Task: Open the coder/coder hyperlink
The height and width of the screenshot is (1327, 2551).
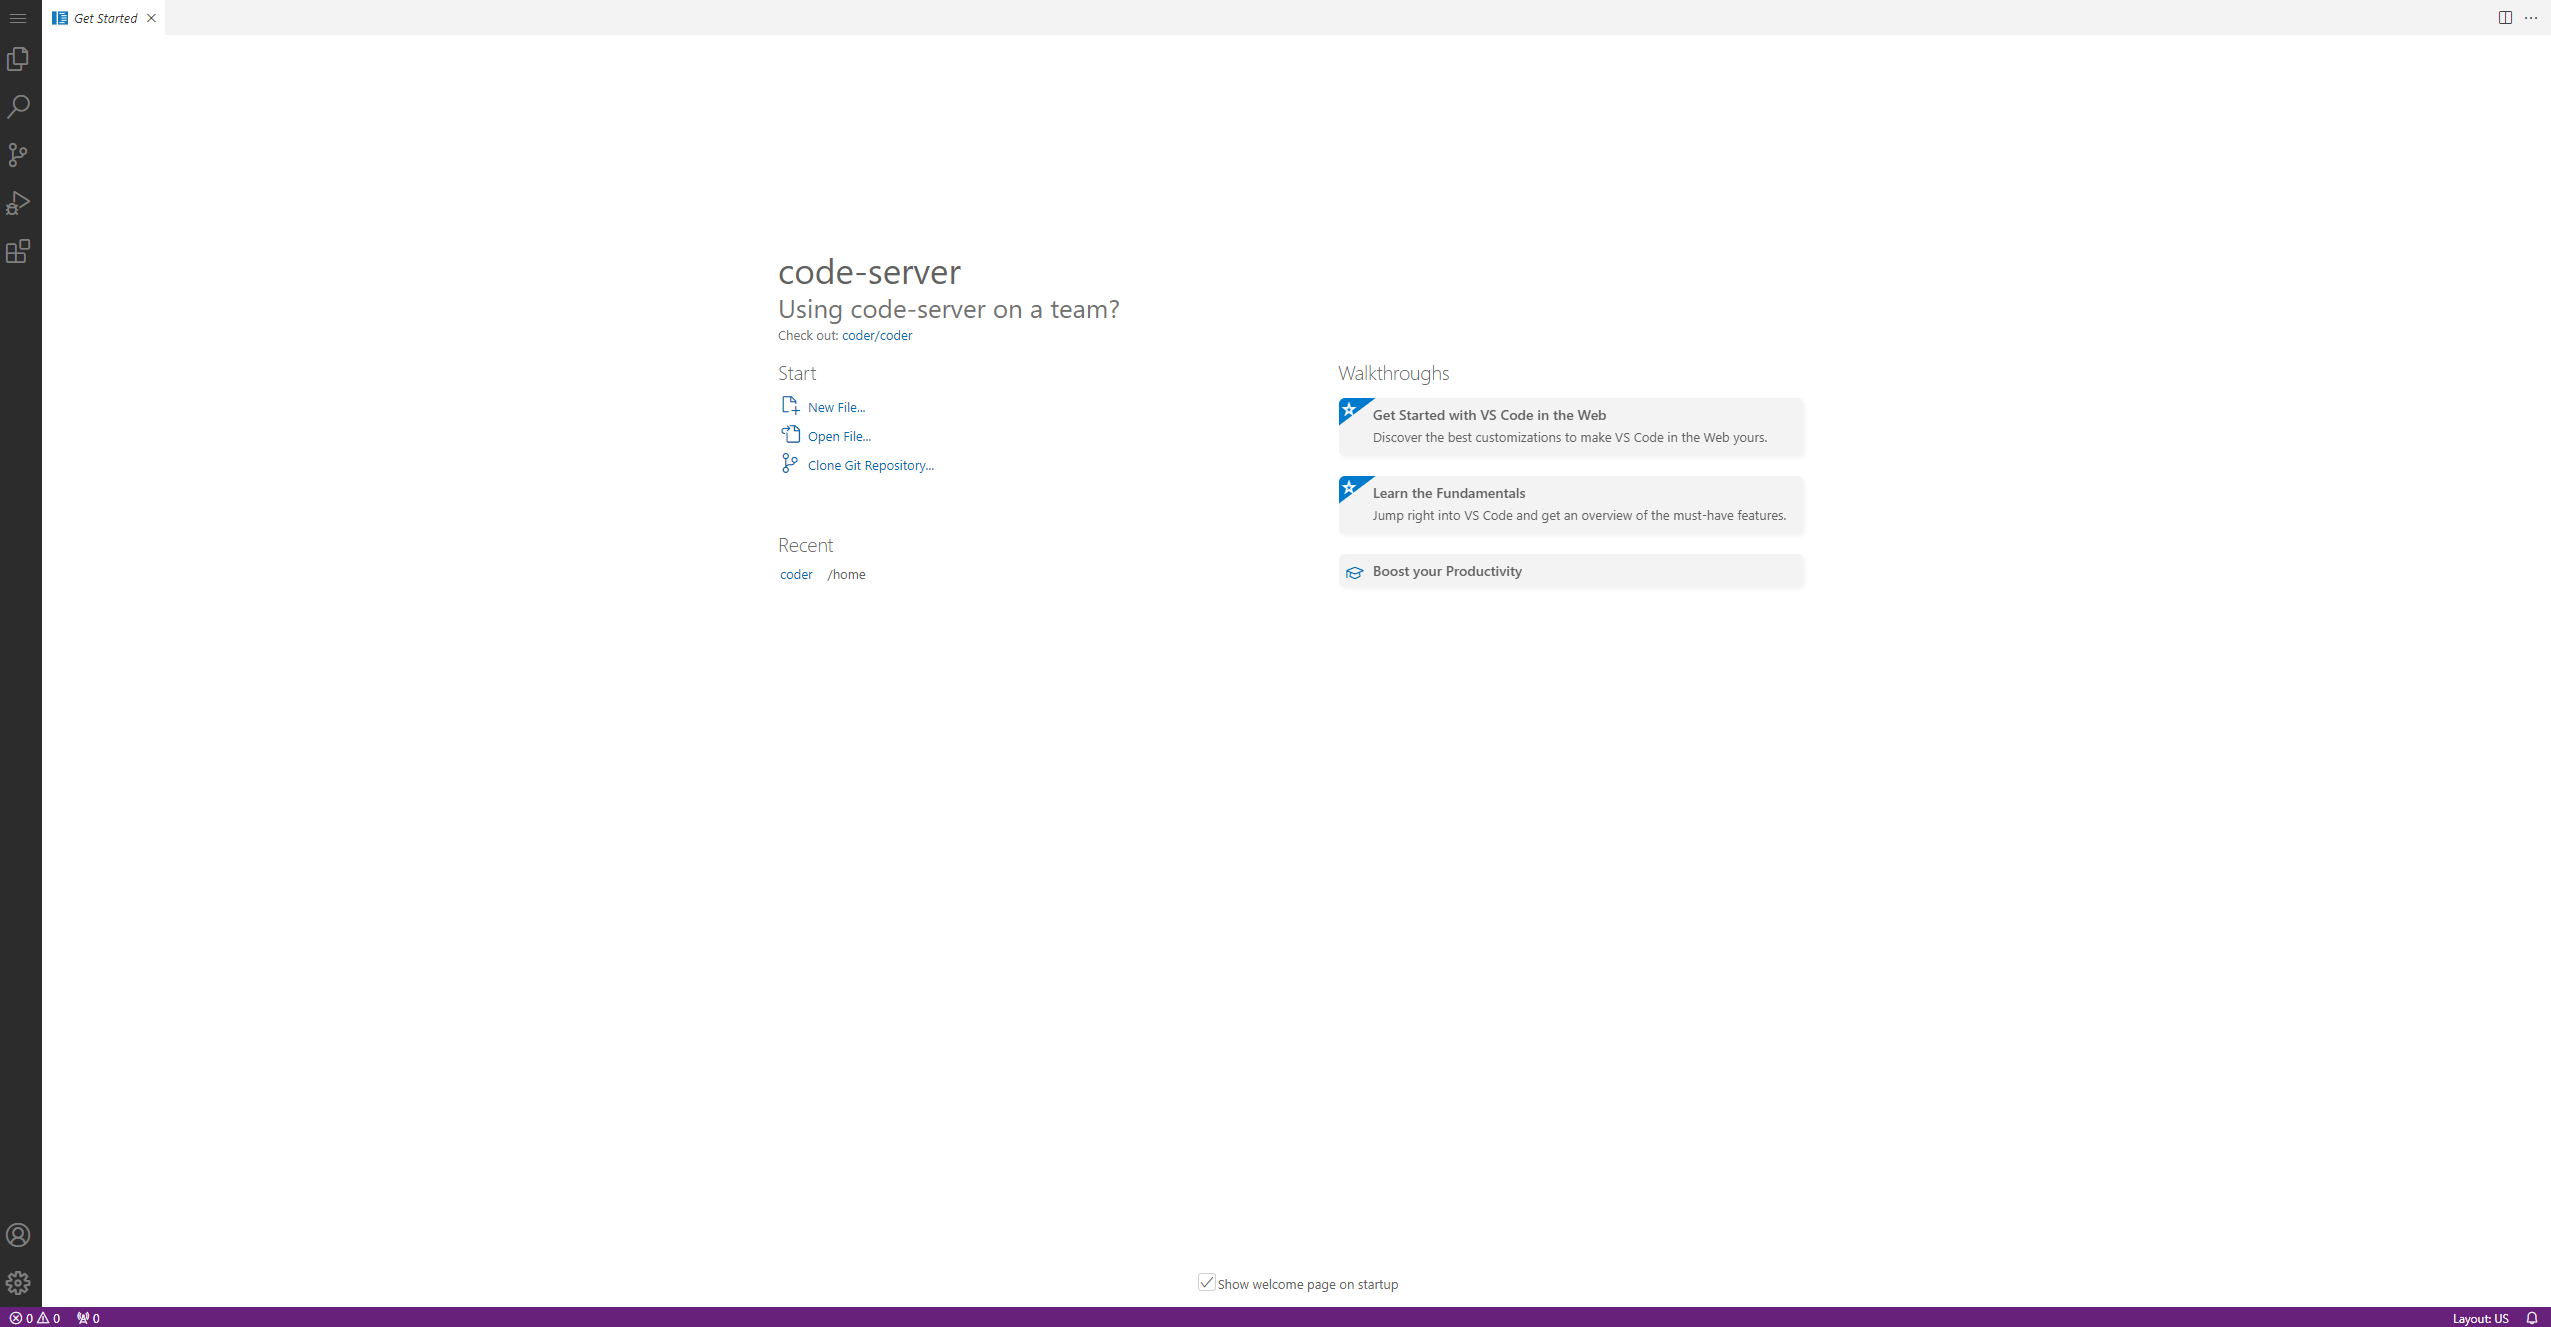Action: point(876,336)
